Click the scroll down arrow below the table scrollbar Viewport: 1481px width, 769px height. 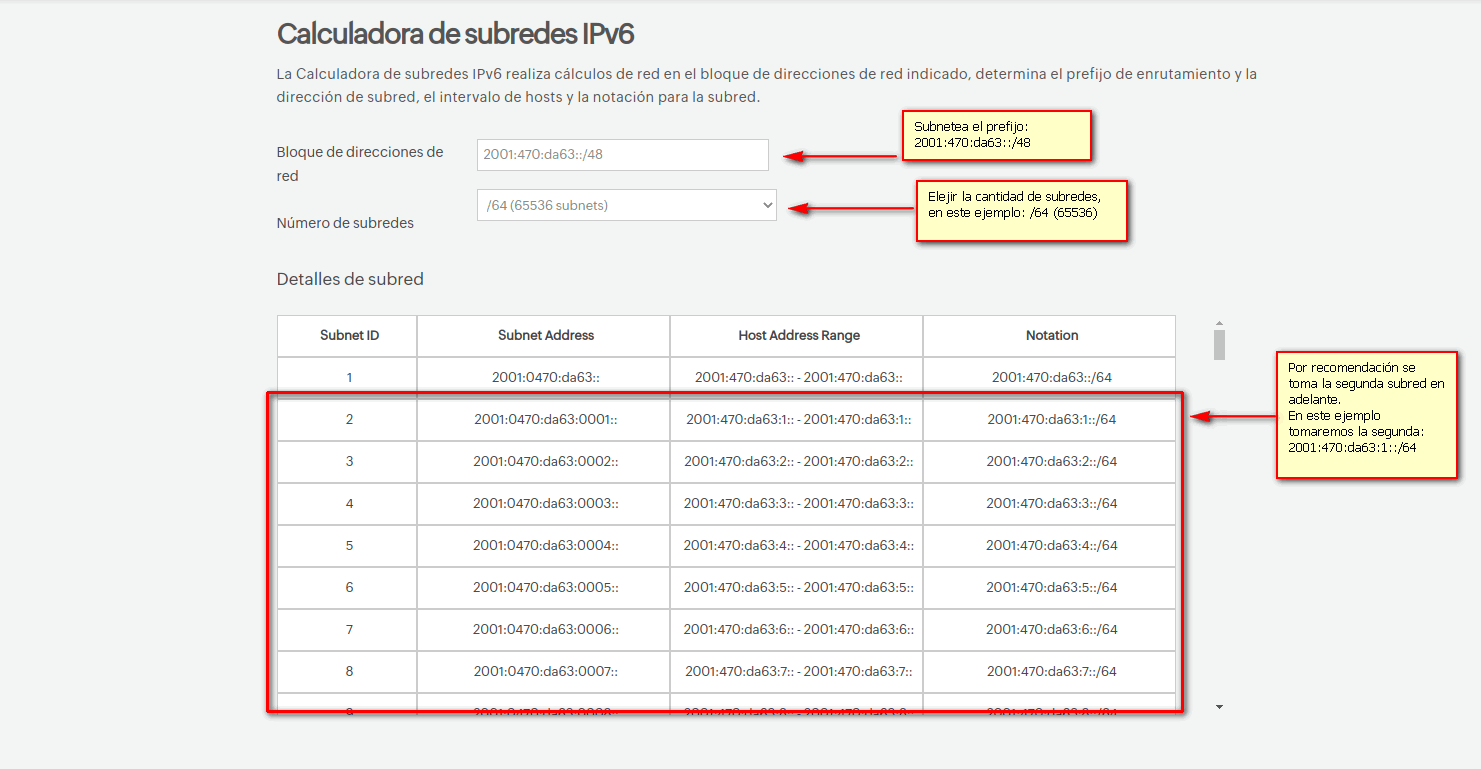tap(1218, 707)
